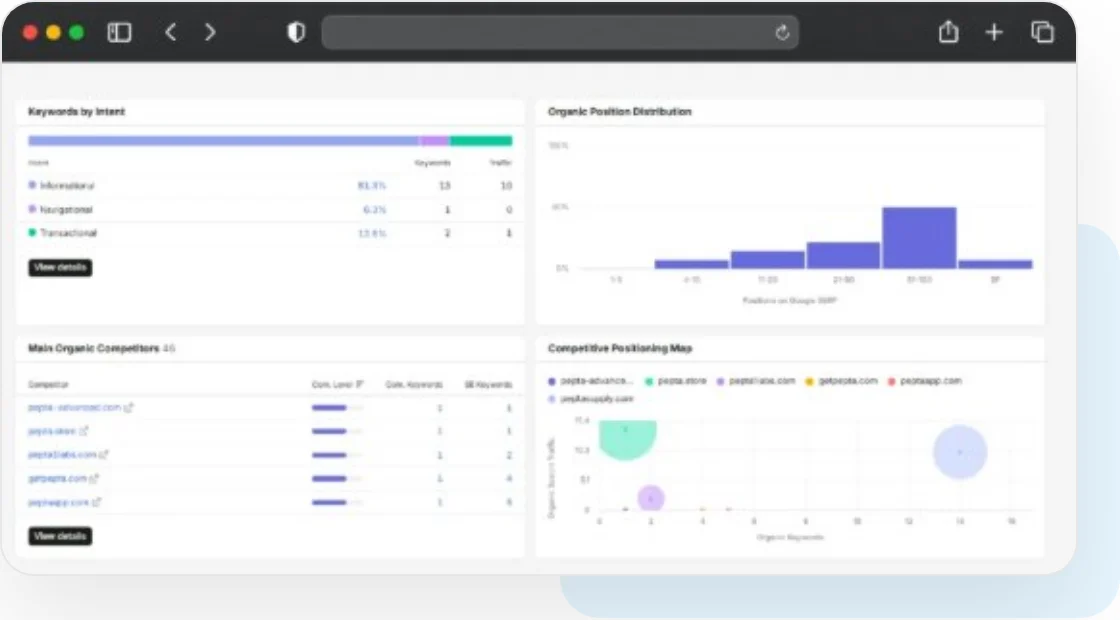Select the Com. Keywords column header
This screenshot has height=620, width=1120.
point(414,384)
